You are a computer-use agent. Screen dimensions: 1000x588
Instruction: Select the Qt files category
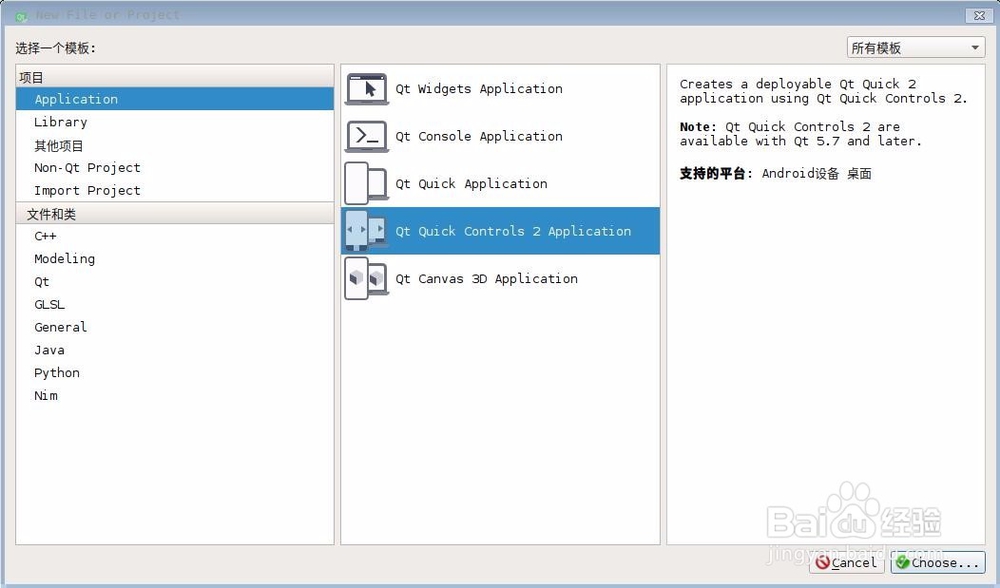[175, 282]
